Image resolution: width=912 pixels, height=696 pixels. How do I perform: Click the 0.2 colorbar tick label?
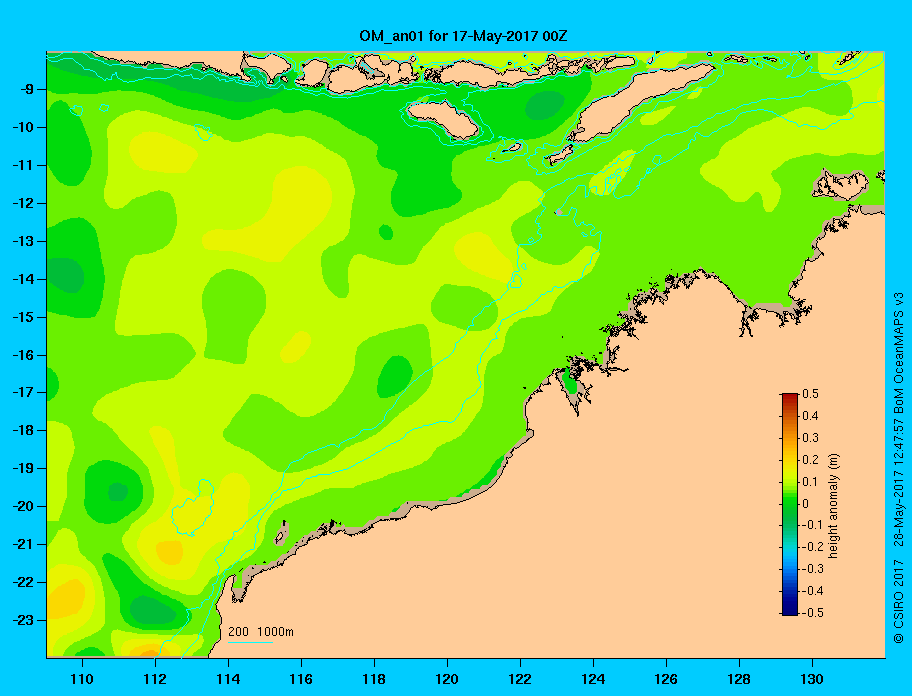coord(811,460)
